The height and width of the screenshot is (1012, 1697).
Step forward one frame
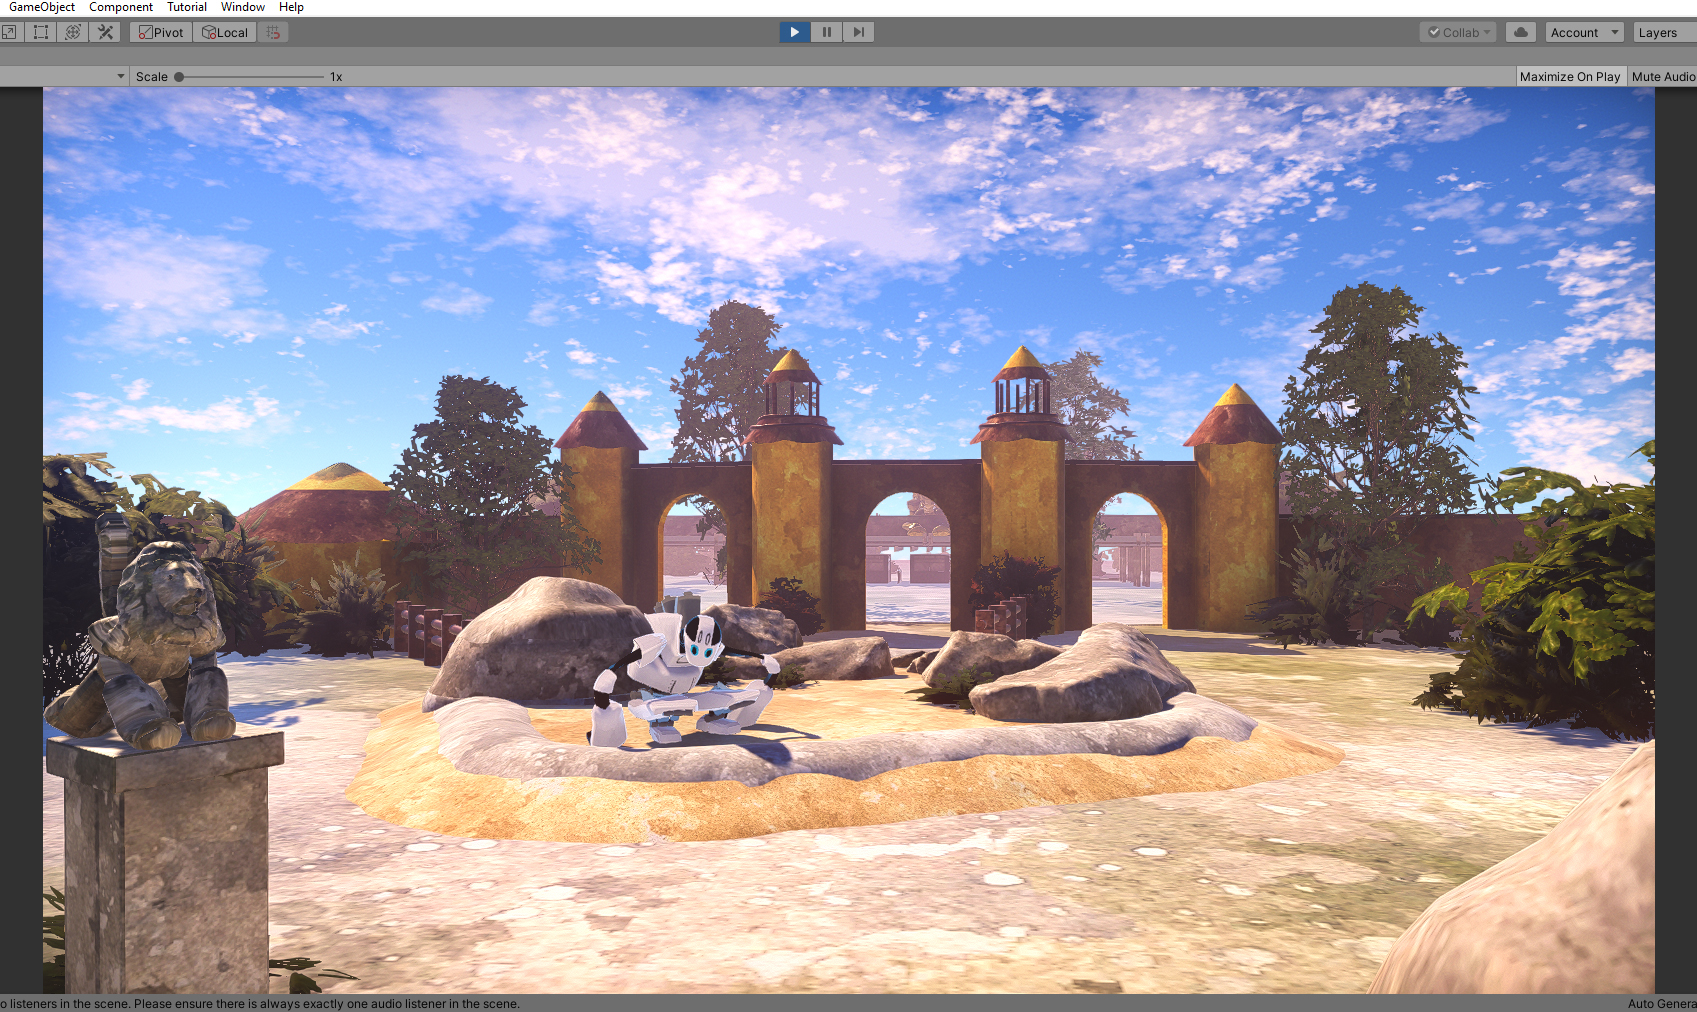858,32
